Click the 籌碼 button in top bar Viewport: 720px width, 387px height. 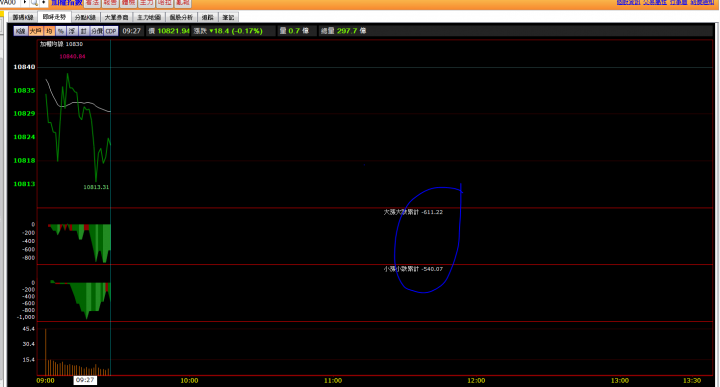coord(129,3)
